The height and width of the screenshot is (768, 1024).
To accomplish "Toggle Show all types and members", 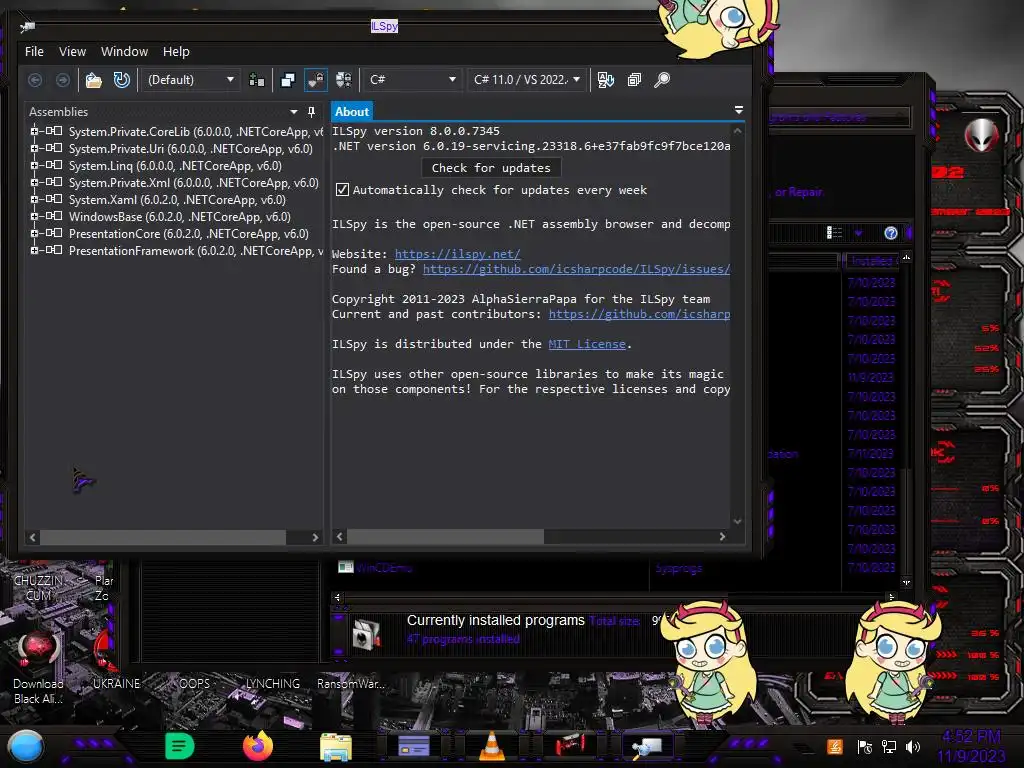I will pos(344,80).
